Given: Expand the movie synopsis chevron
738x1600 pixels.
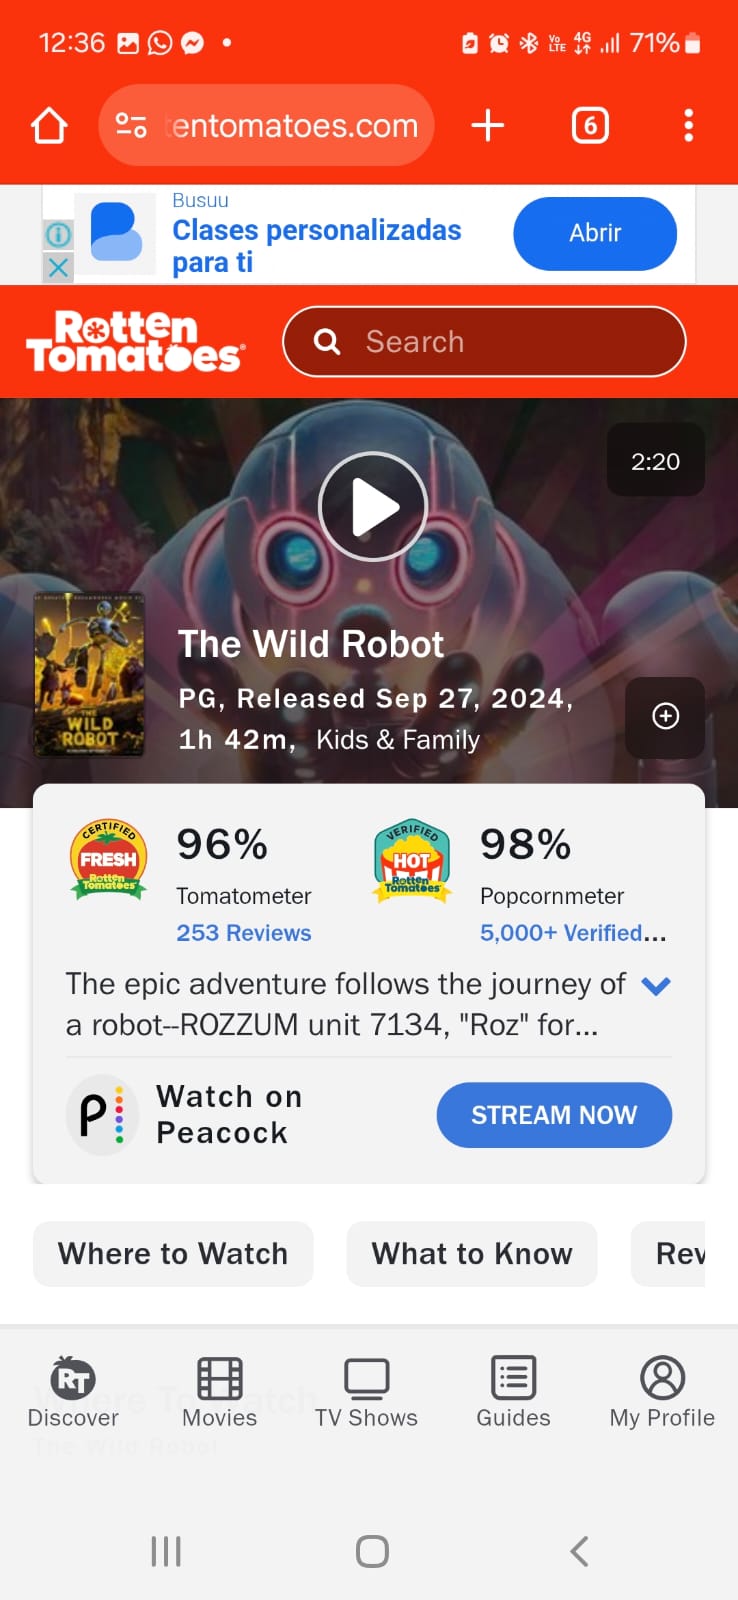Looking at the screenshot, I should [655, 986].
